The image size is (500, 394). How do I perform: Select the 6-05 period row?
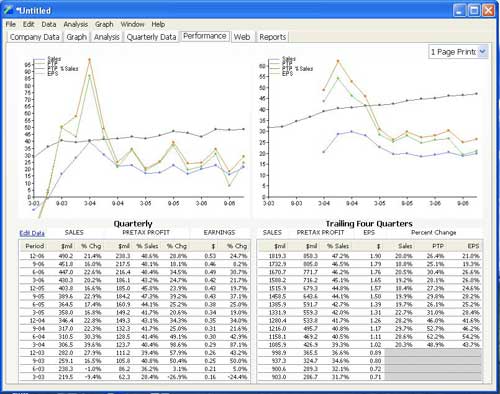click(x=135, y=304)
